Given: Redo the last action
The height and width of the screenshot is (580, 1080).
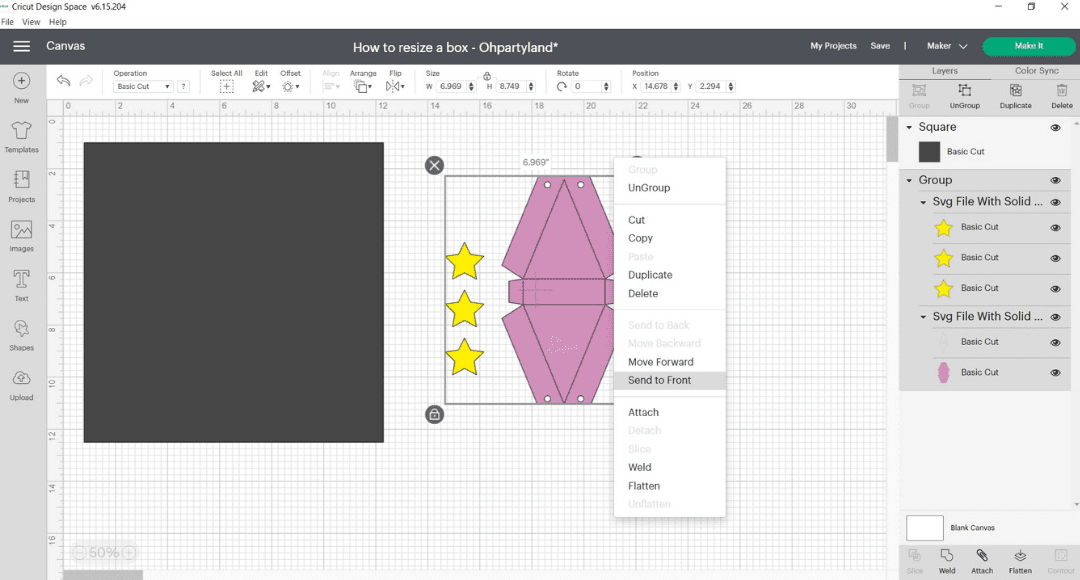Looking at the screenshot, I should 86,81.
